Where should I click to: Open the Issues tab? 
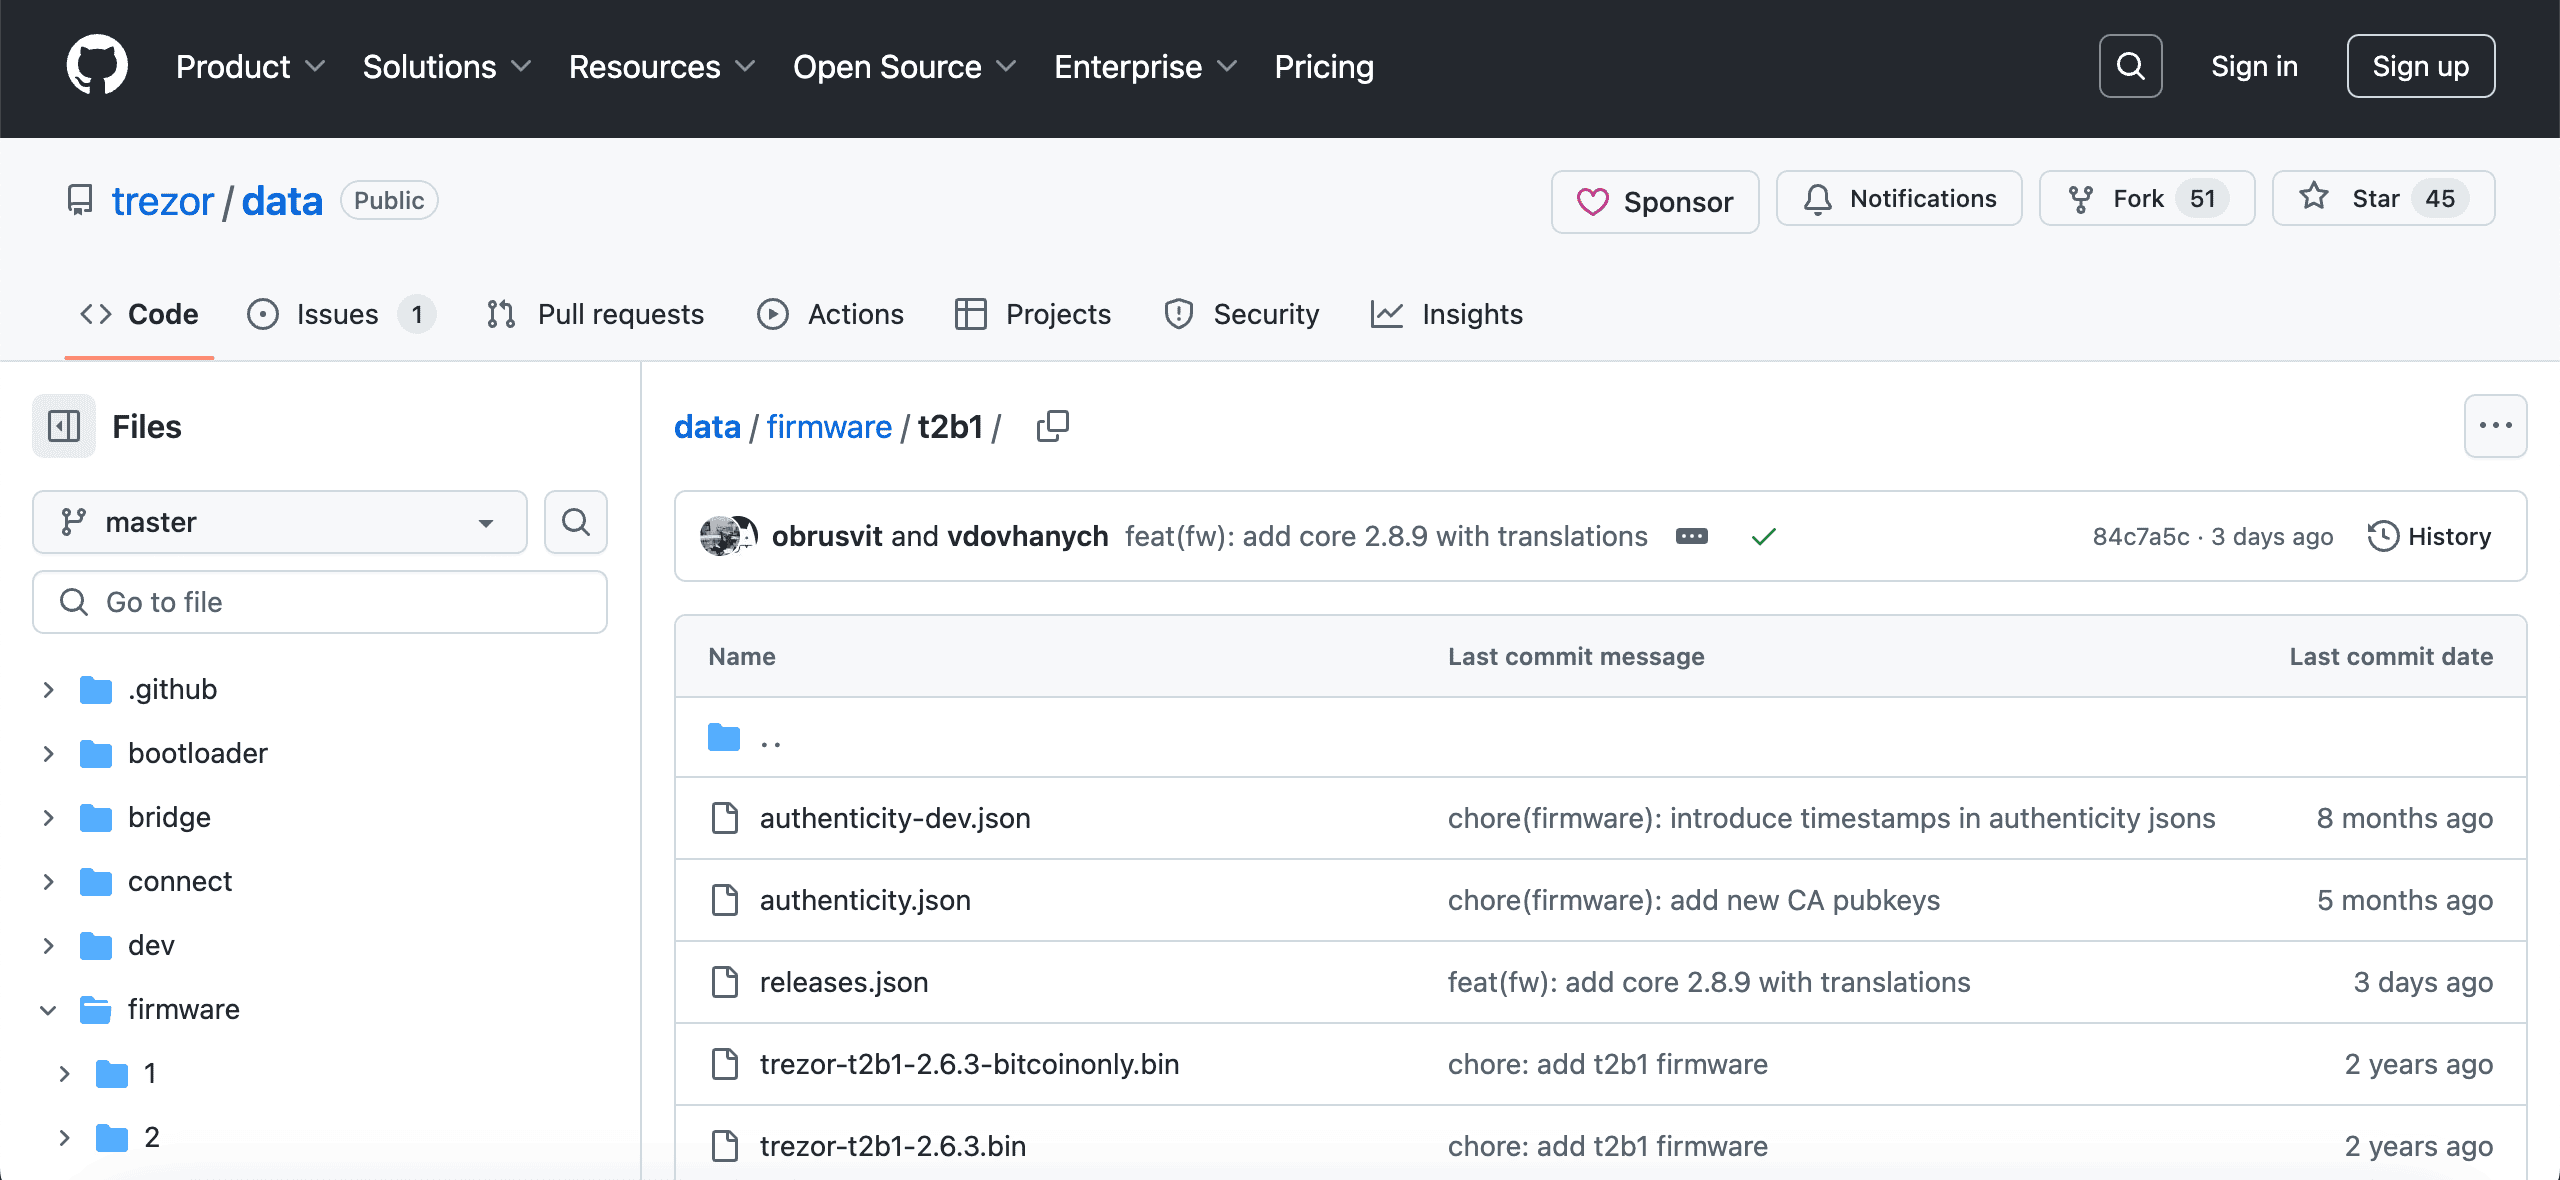coord(340,314)
